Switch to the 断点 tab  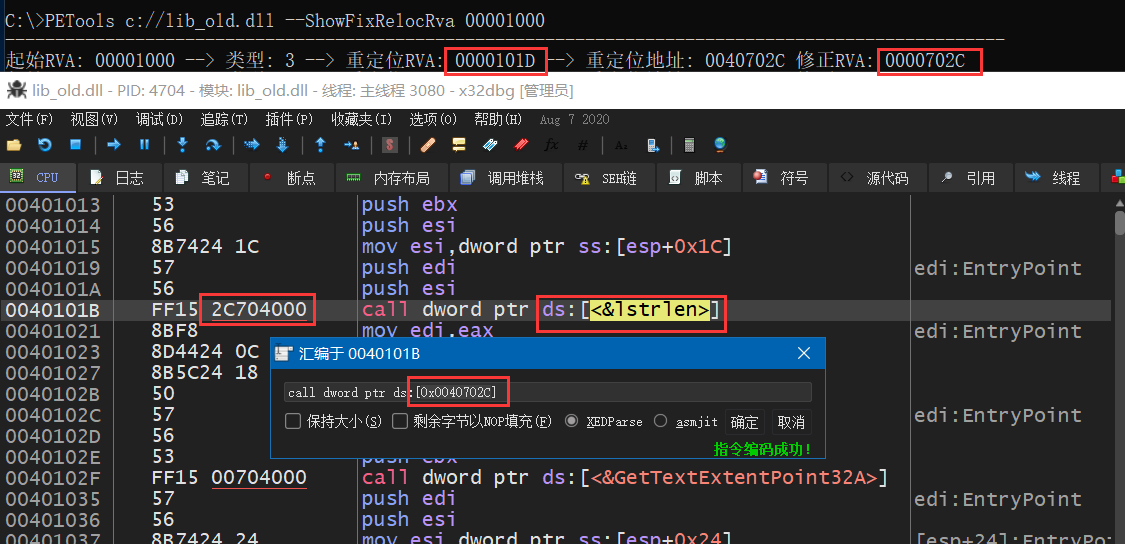point(291,178)
